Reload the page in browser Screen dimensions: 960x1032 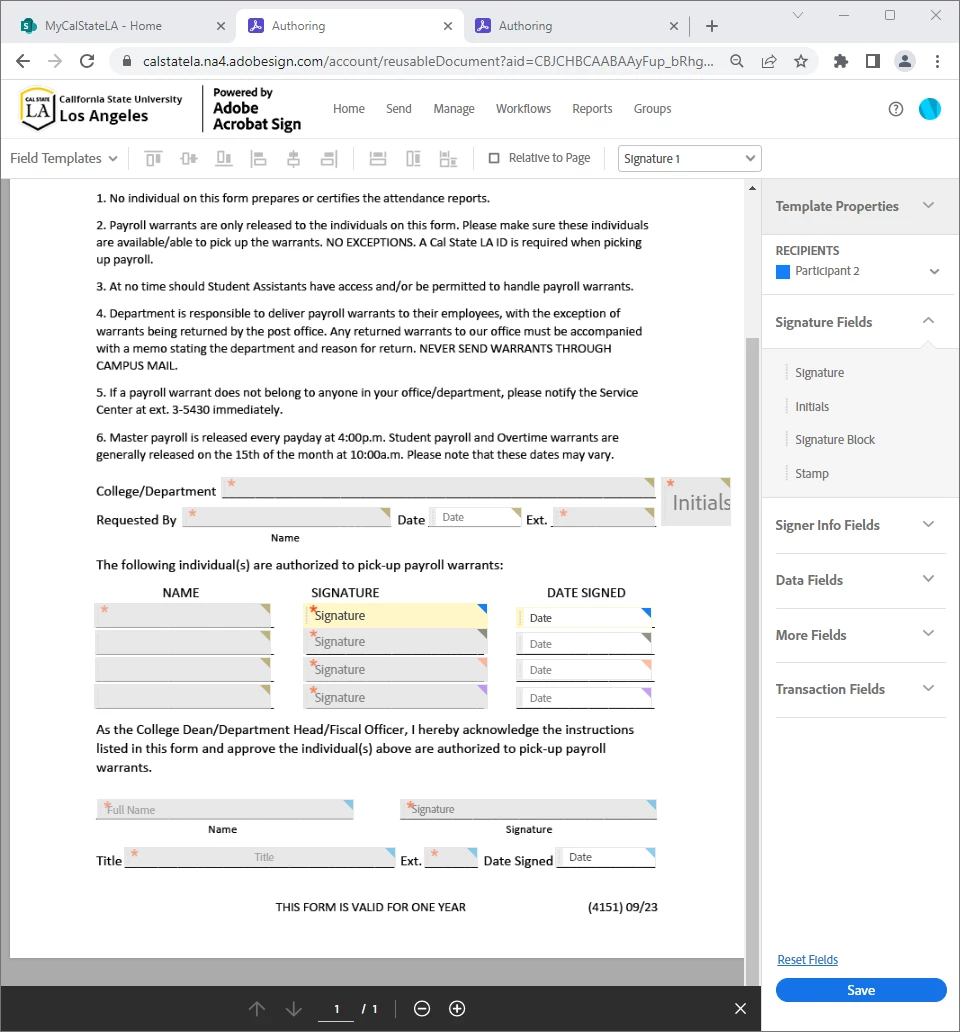pyautogui.click(x=87, y=61)
